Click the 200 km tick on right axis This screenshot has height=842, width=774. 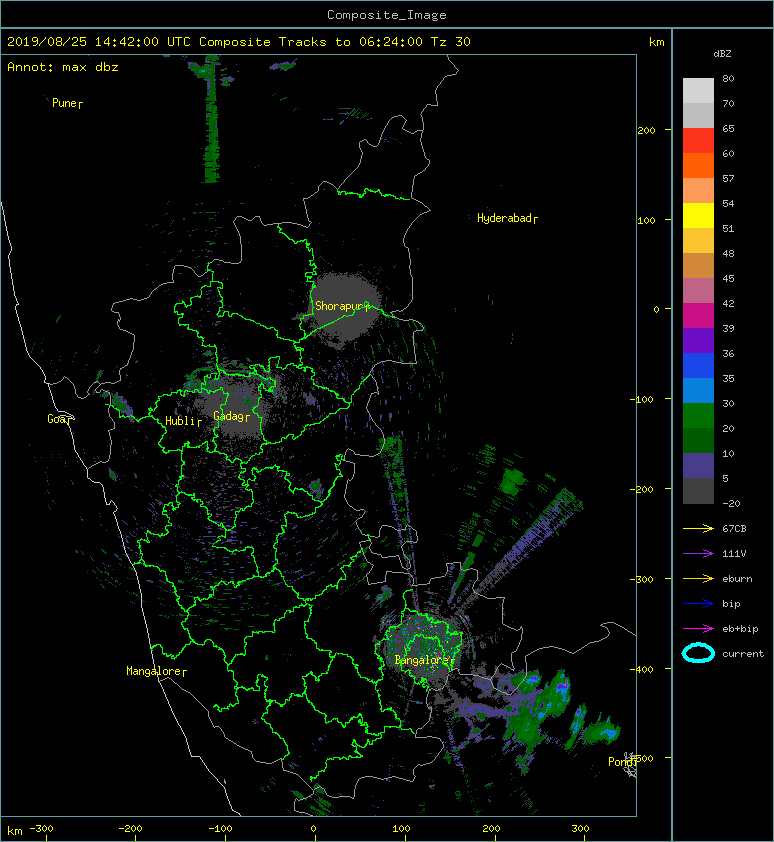[x=647, y=130]
